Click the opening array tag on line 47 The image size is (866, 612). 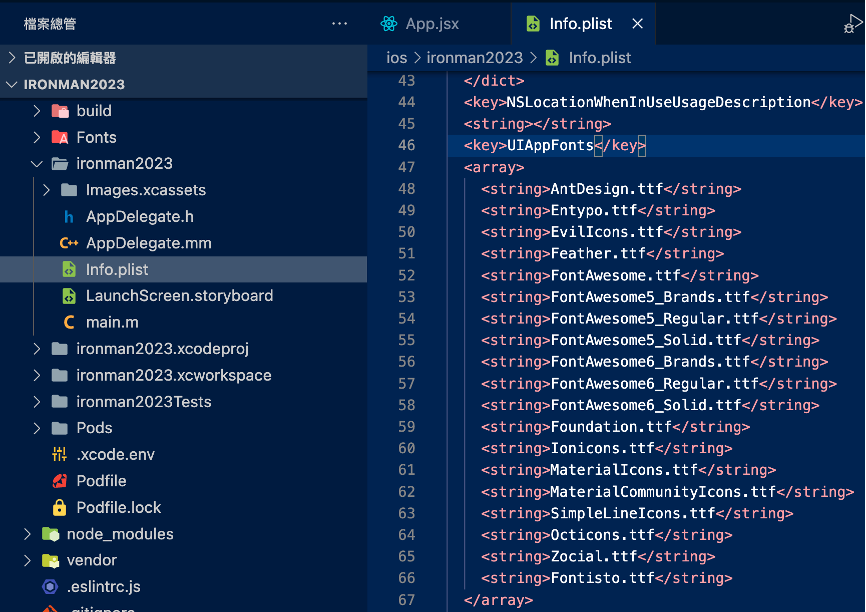pyautogui.click(x=494, y=167)
